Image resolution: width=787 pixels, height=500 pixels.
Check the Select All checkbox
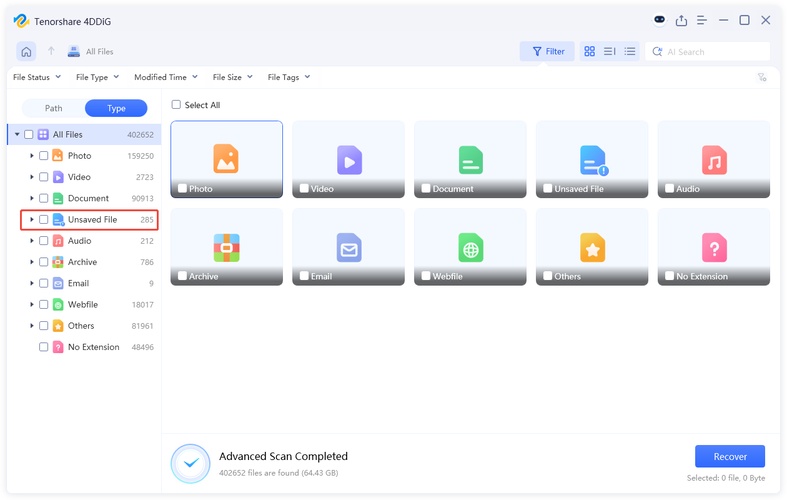point(176,105)
